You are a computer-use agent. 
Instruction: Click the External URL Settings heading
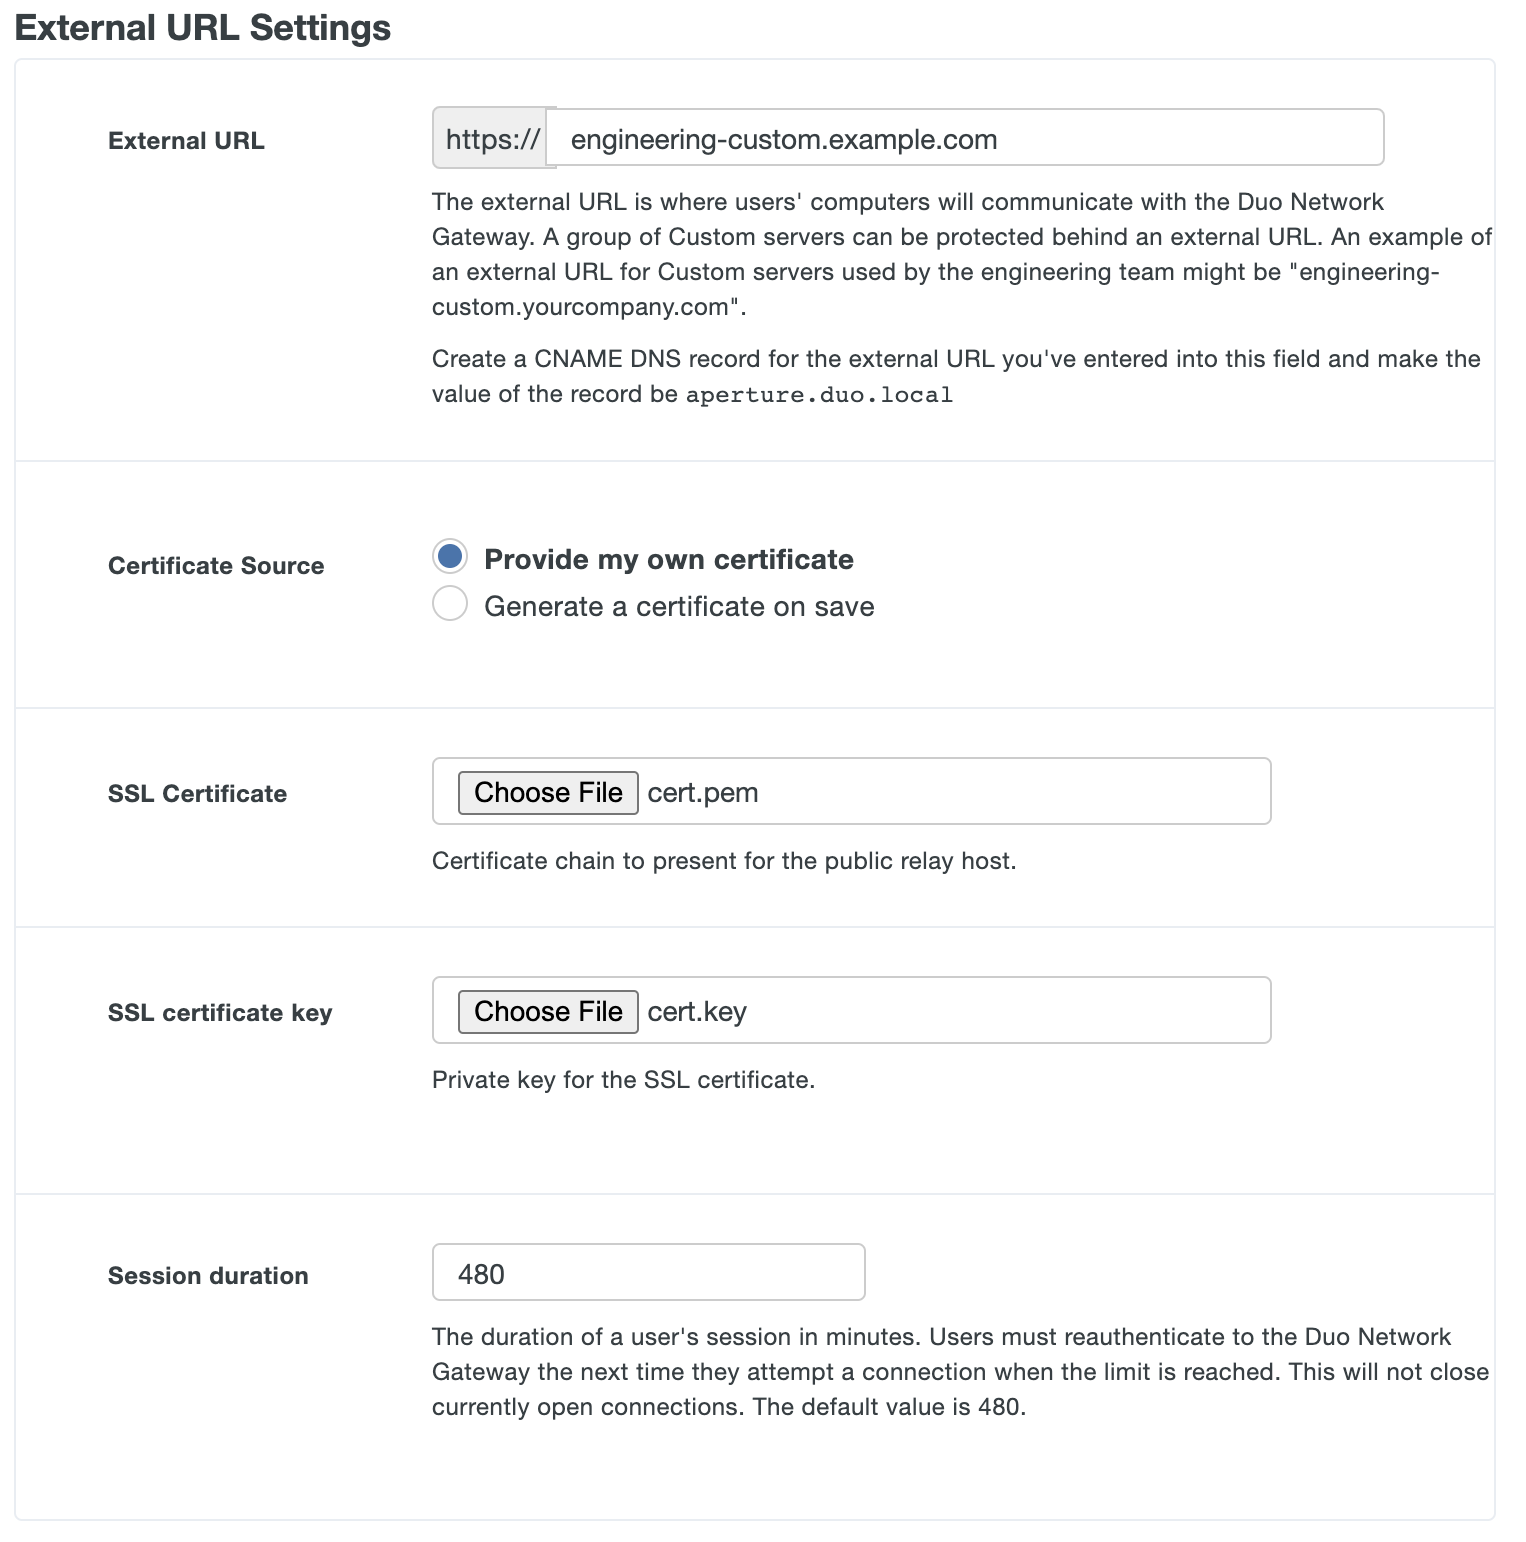click(203, 27)
